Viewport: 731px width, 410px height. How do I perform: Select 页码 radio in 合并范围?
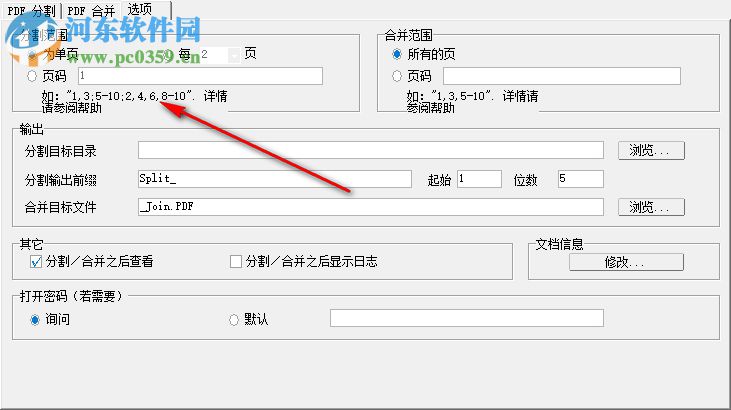click(x=397, y=76)
